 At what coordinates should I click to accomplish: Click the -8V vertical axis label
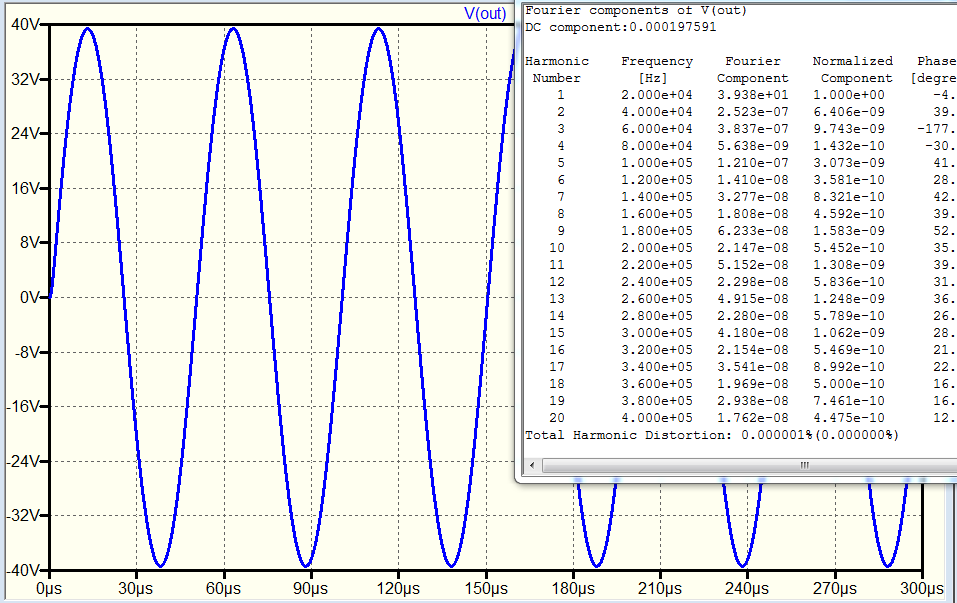27,352
